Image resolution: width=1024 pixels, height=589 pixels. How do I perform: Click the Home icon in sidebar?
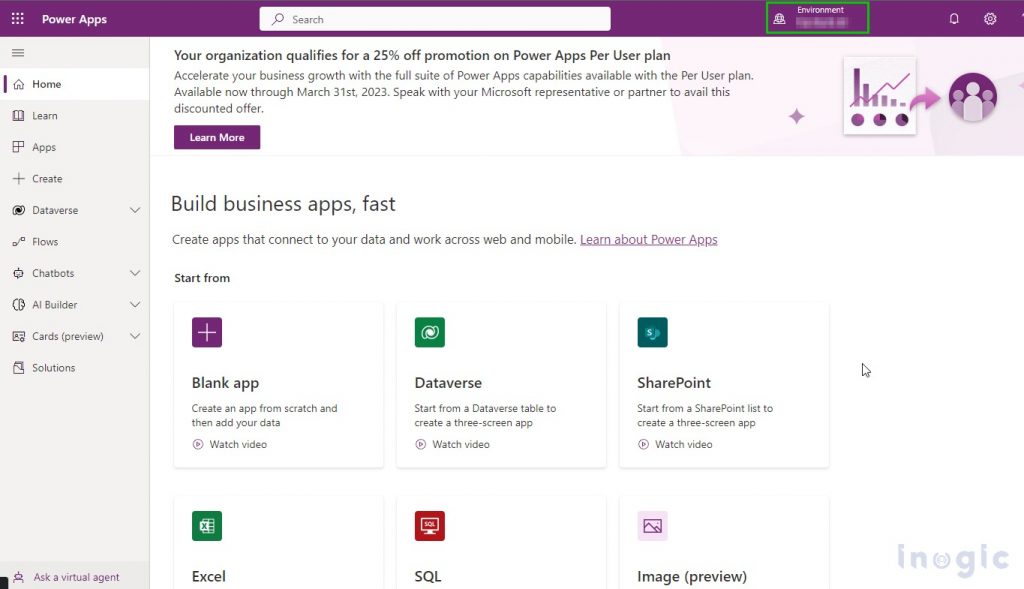coord(19,84)
